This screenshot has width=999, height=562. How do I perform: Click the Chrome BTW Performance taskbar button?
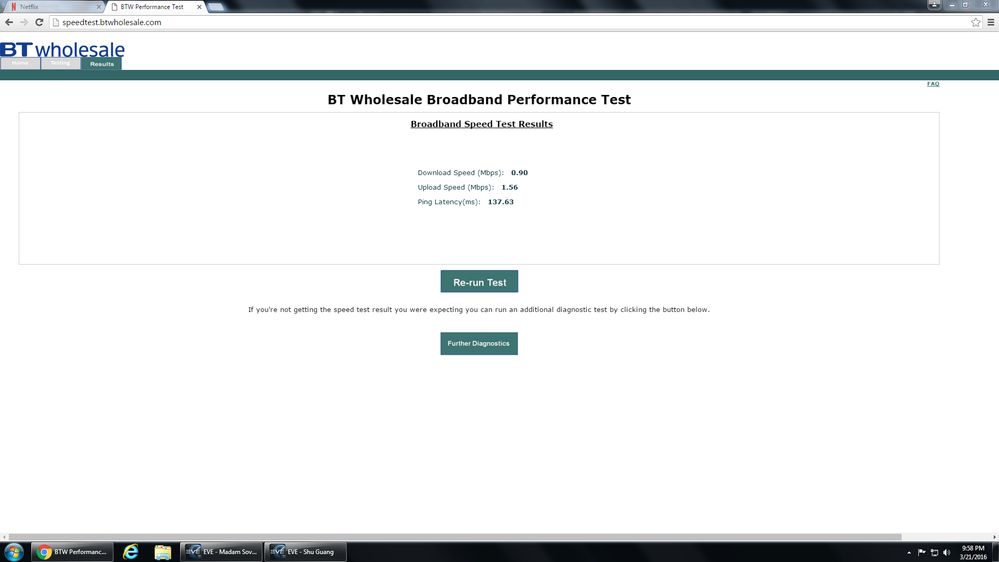[73, 552]
